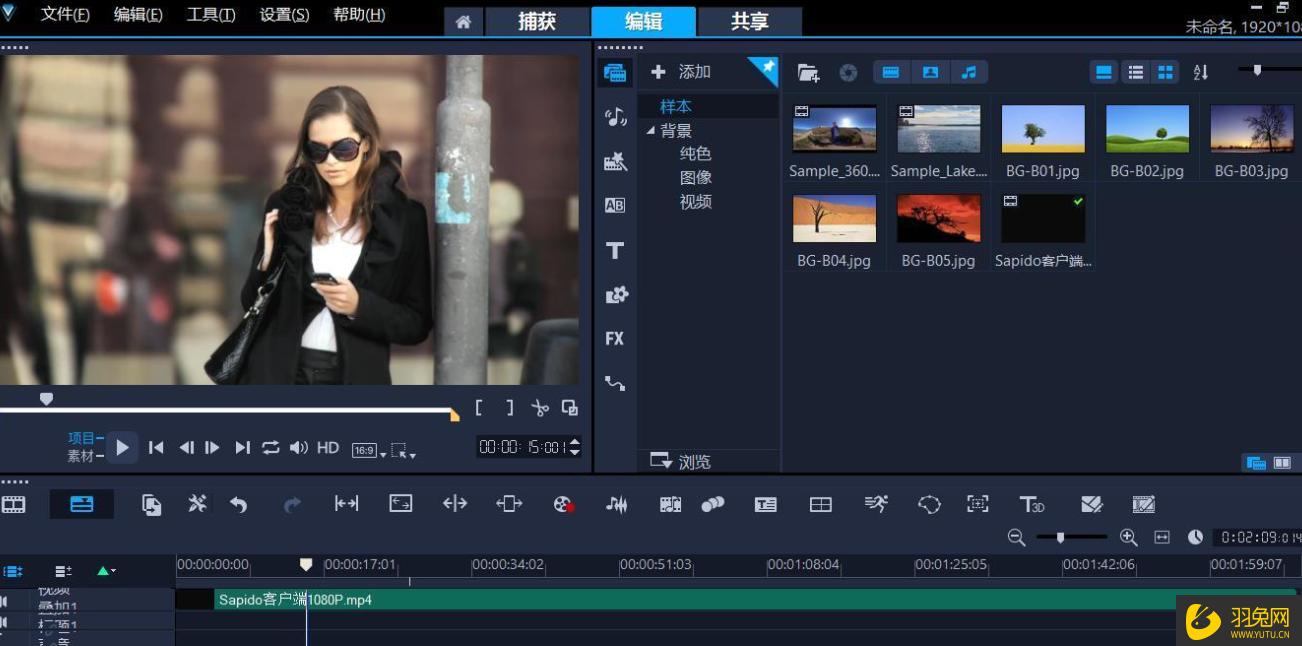Viewport: 1302px width, 646px height.
Task: Open the Transitions (AB) library
Action: tap(615, 205)
